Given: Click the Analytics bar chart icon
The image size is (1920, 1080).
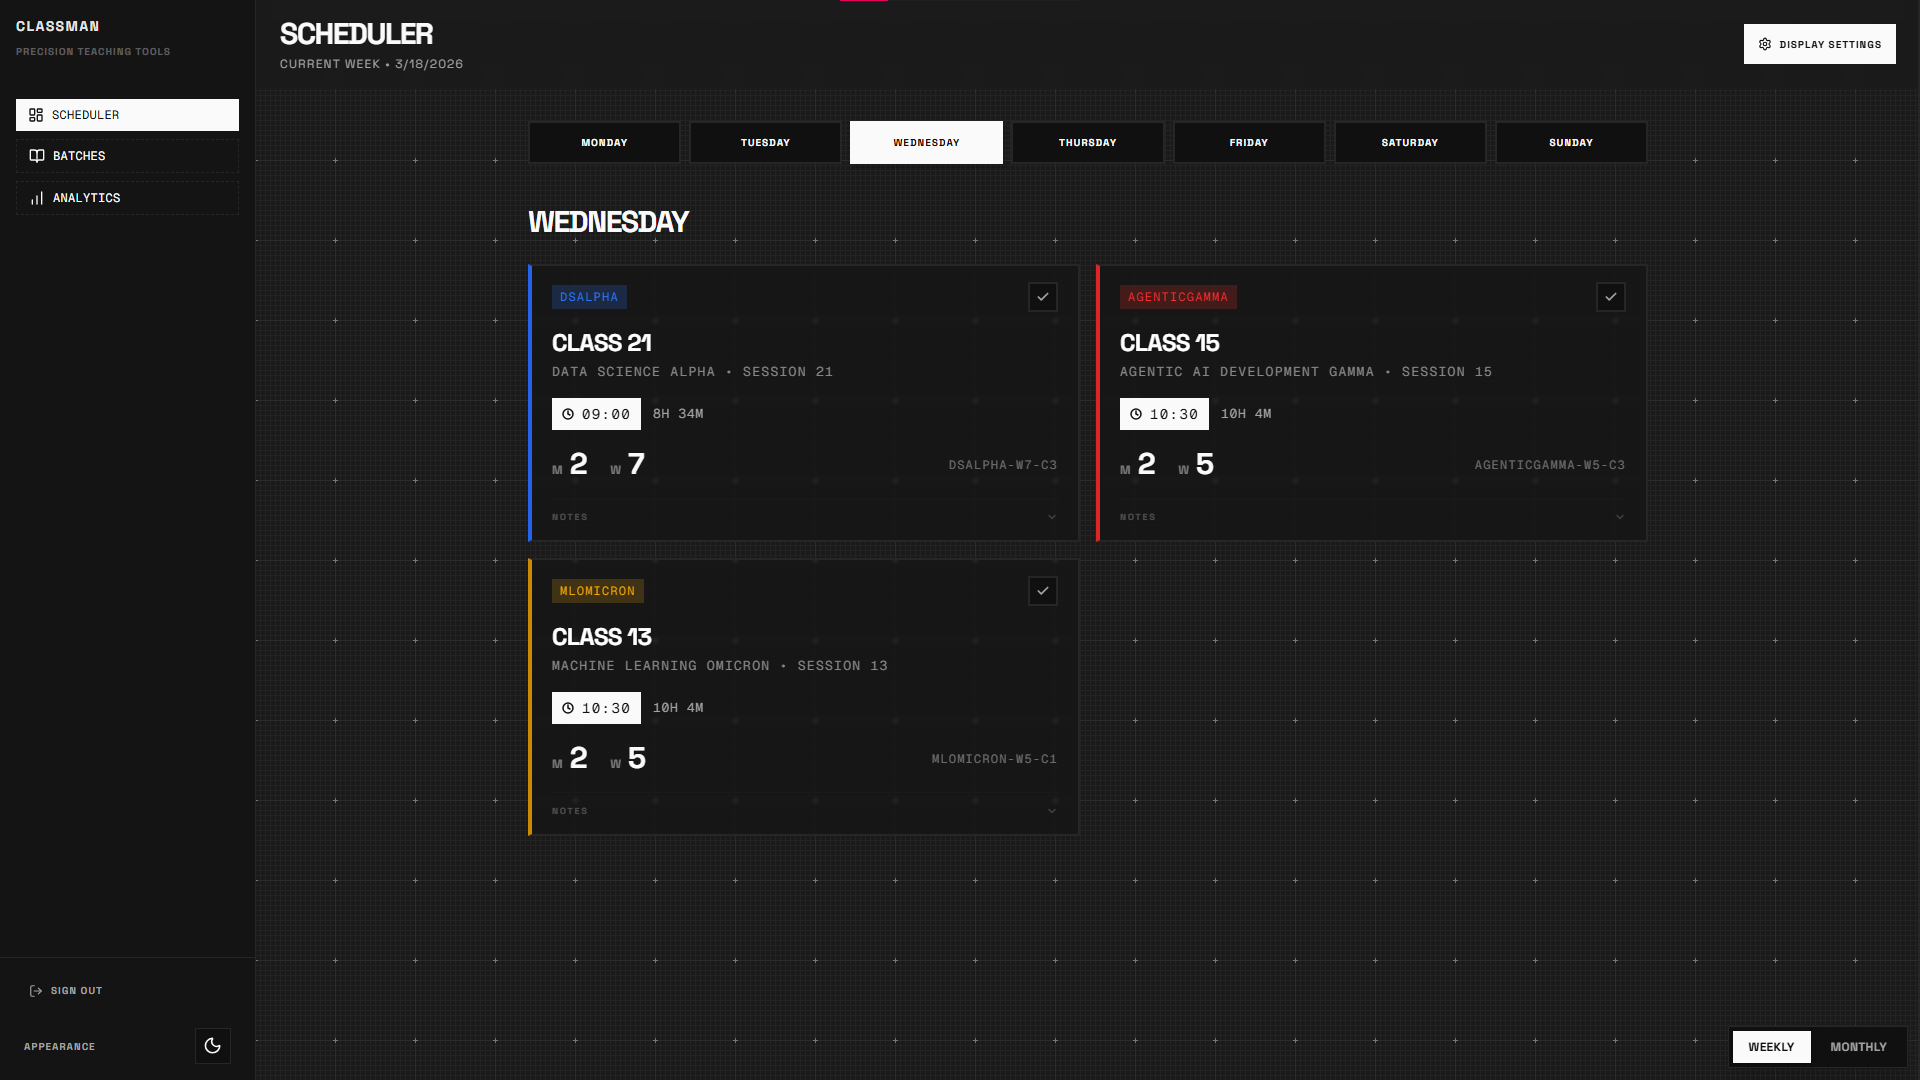Looking at the screenshot, I should [x=38, y=197].
